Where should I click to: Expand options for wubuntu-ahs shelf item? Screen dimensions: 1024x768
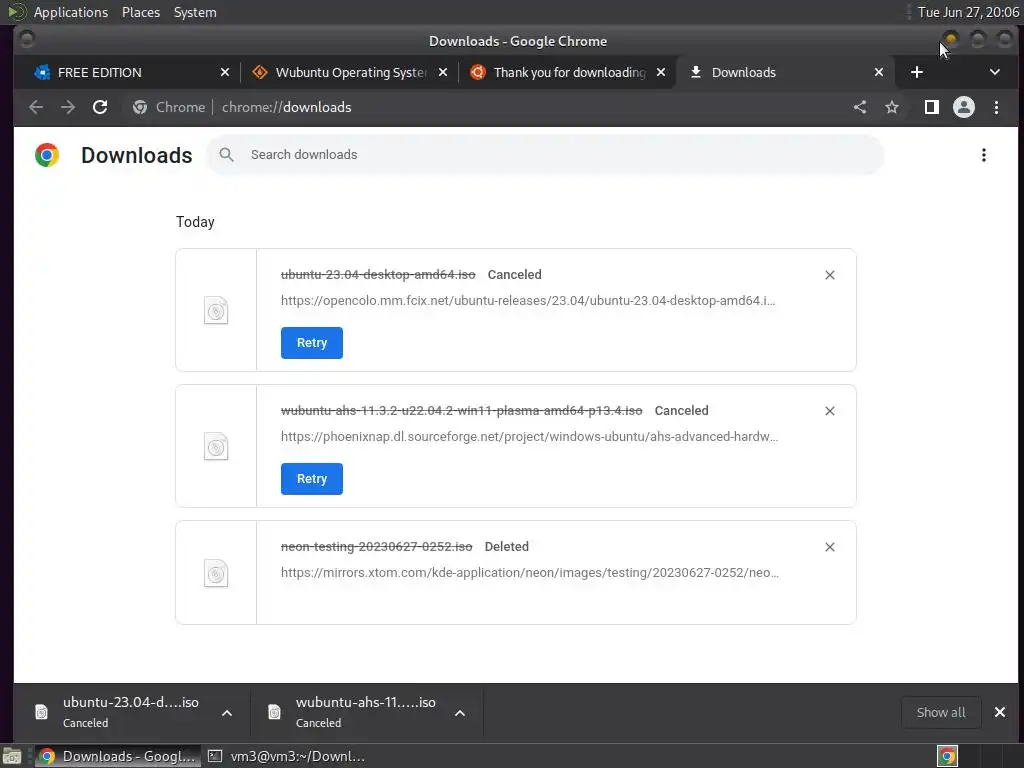tap(460, 712)
